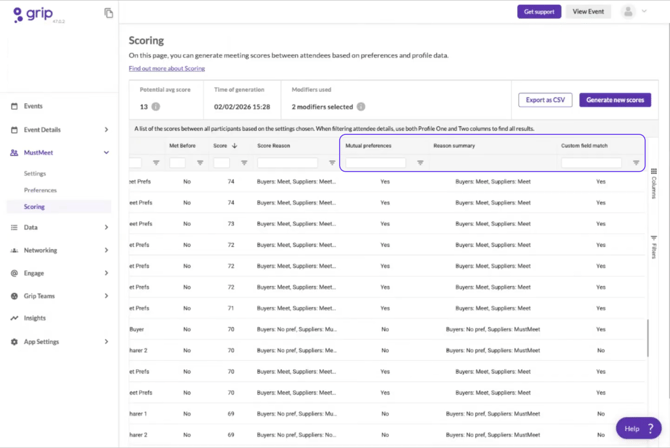Open the filter icon for Mutual preferences column
This screenshot has height=448, width=670.
pos(420,163)
